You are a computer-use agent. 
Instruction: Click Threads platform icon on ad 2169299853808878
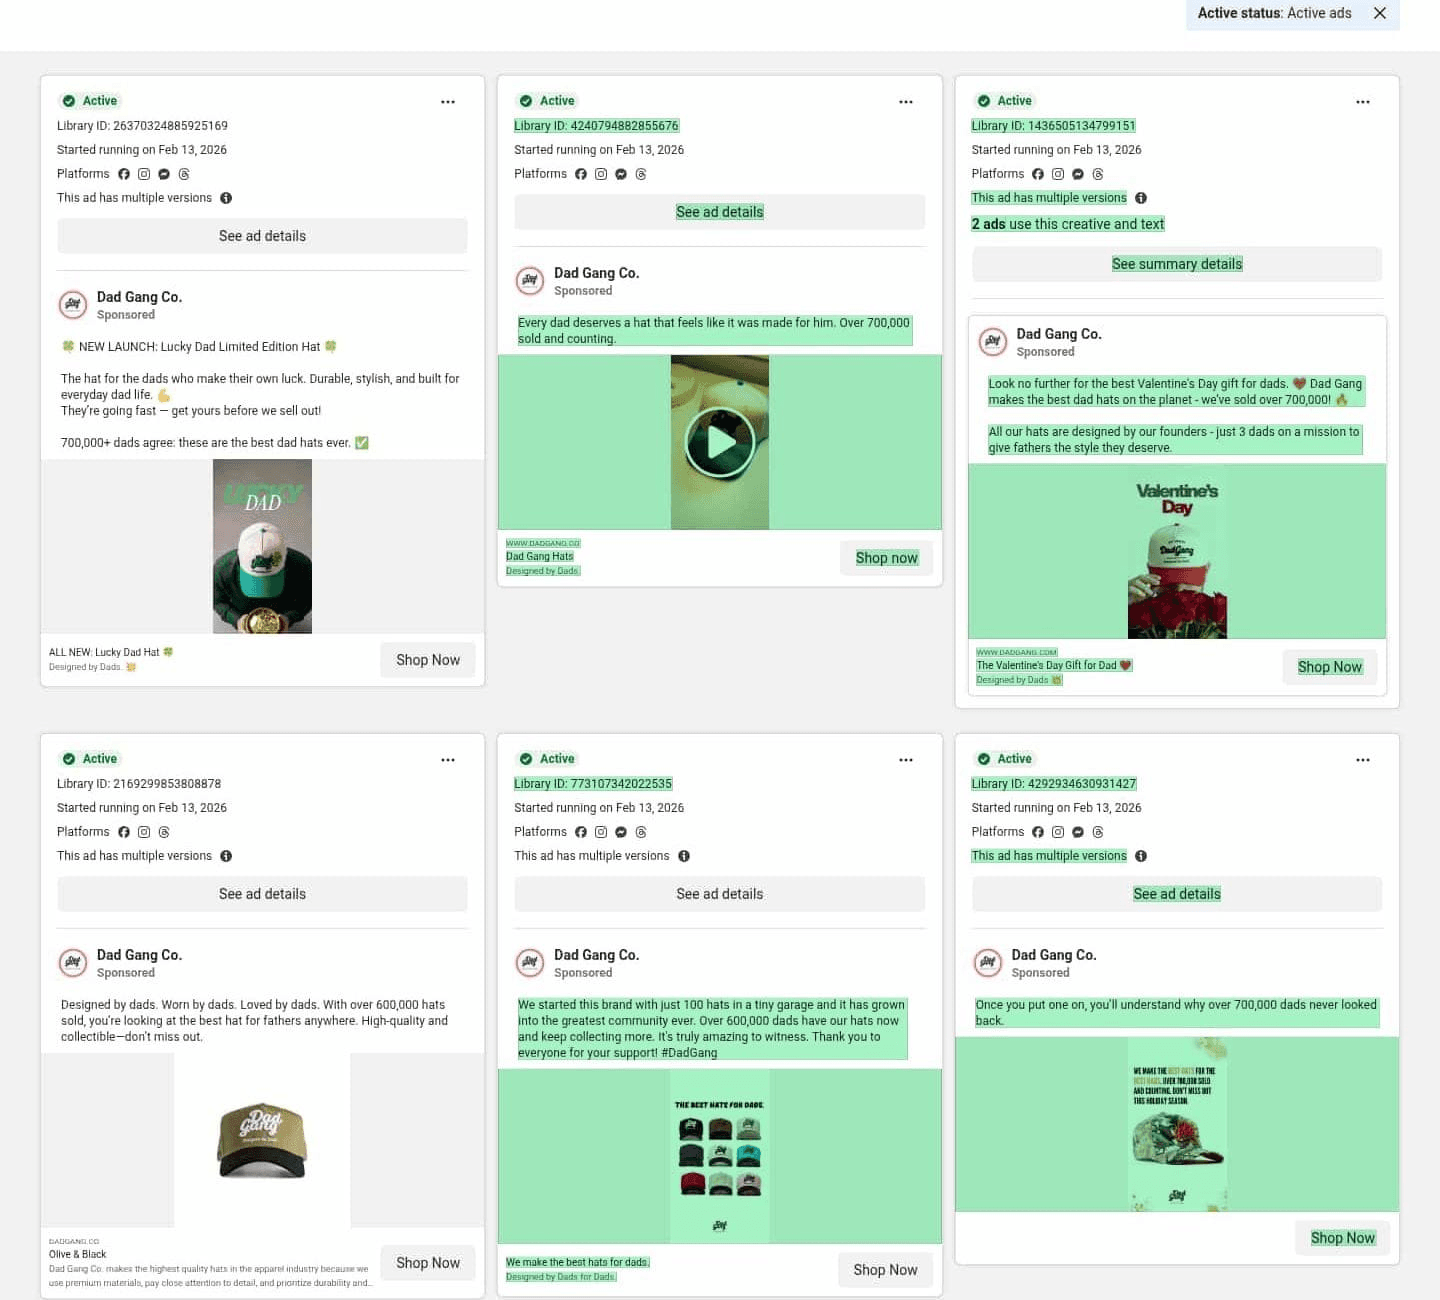[164, 832]
